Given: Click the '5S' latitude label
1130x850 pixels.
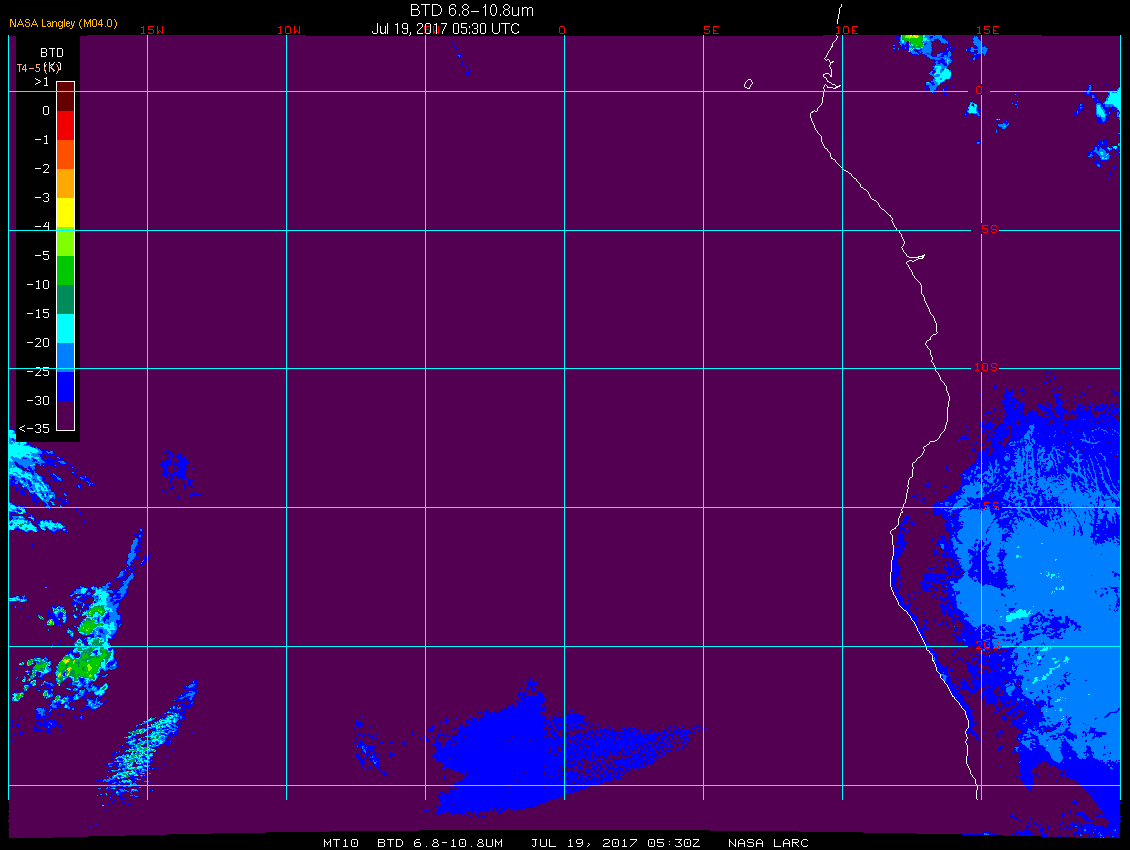Looking at the screenshot, I should (x=989, y=229).
